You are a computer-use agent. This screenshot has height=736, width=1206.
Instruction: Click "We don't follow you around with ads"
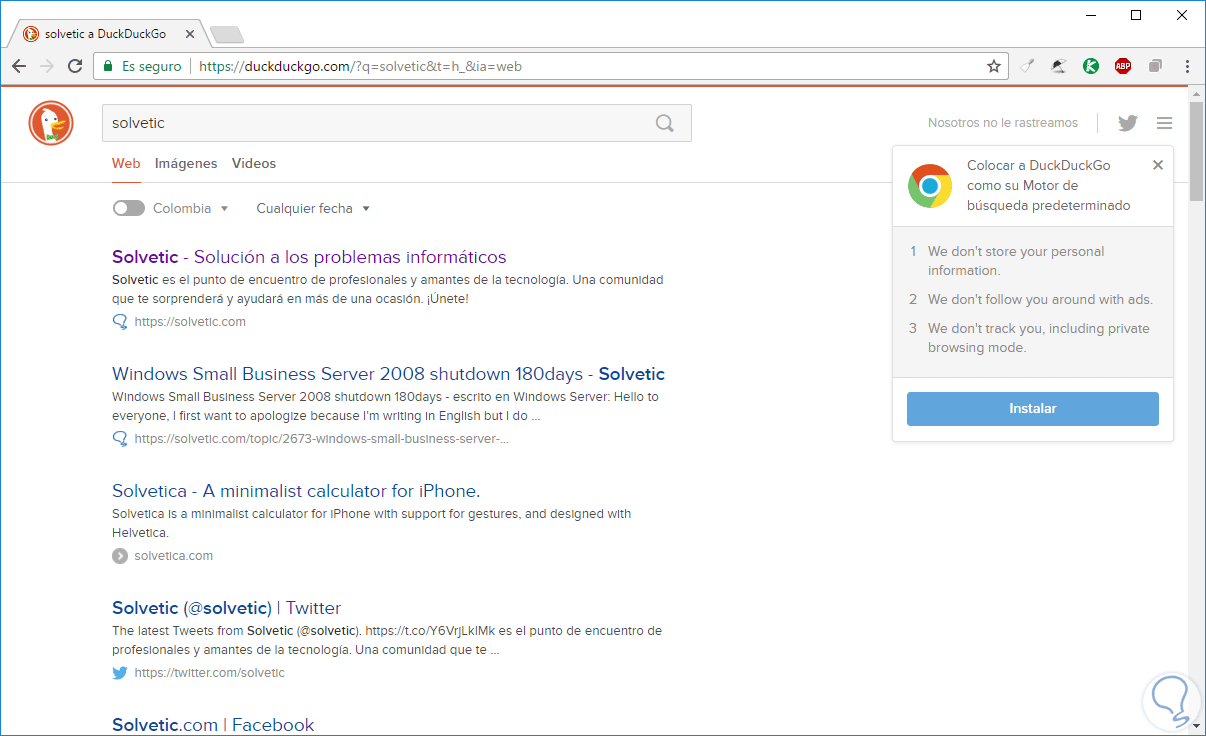(x=1040, y=299)
